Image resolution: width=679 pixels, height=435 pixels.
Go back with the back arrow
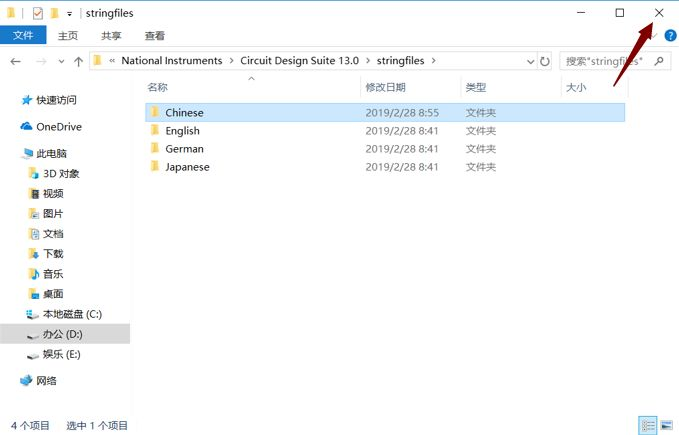point(16,61)
